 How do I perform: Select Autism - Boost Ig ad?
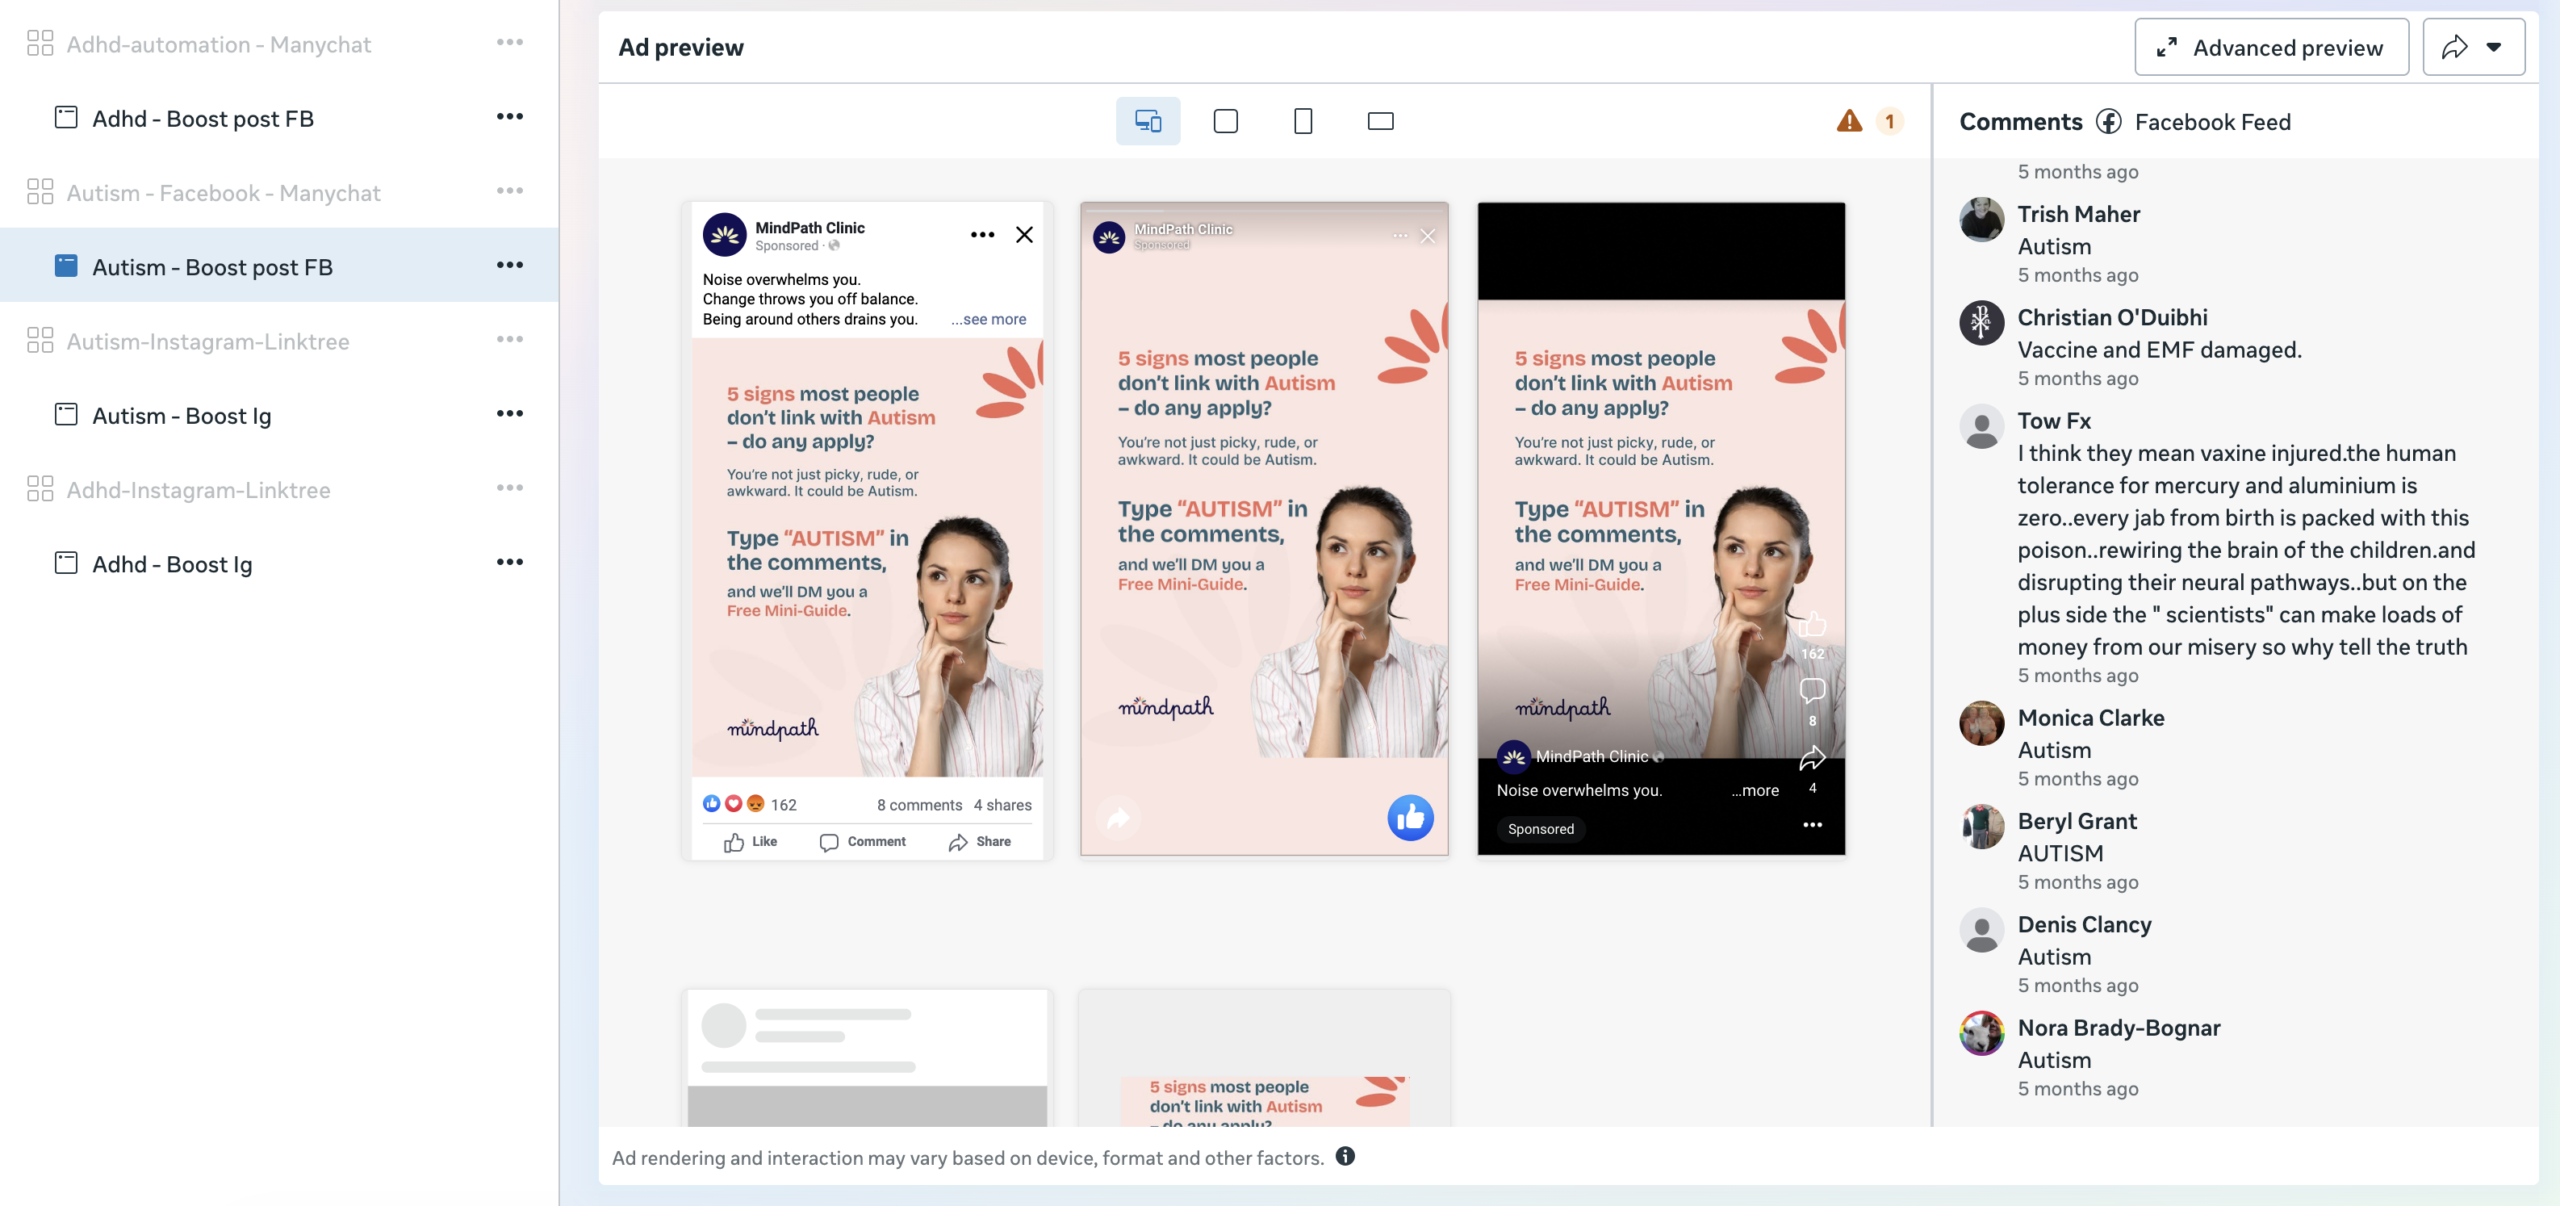click(181, 416)
